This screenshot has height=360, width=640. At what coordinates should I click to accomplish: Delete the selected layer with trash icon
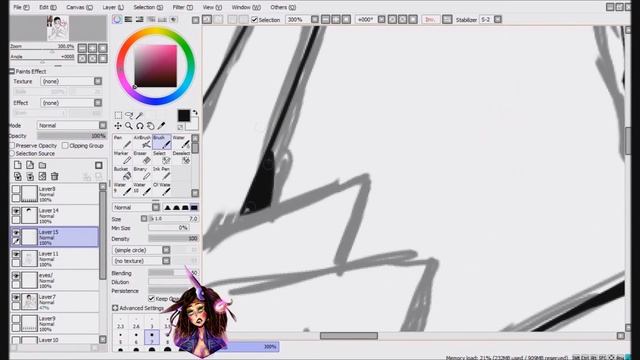pyautogui.click(x=55, y=176)
